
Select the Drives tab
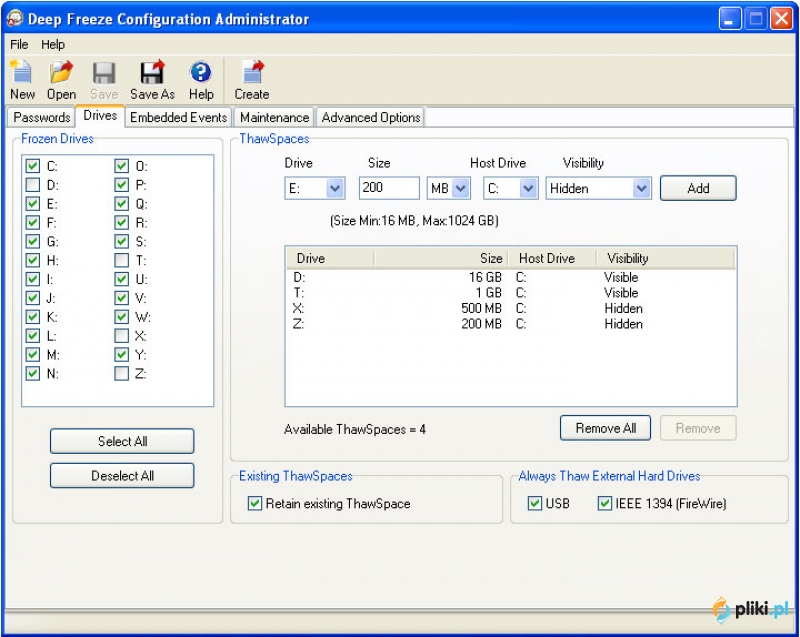point(100,116)
